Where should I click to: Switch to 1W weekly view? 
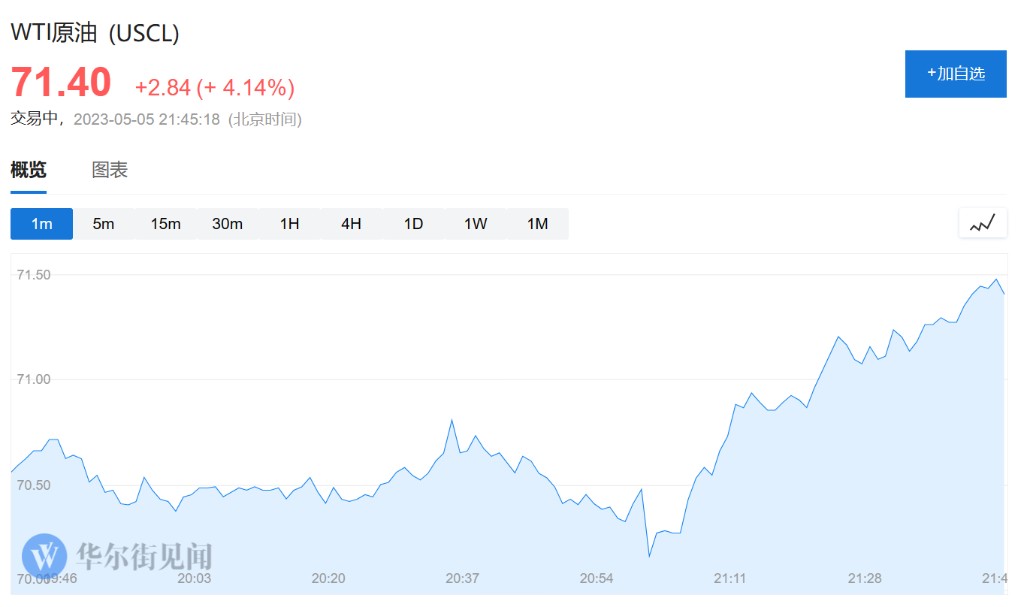coord(475,224)
